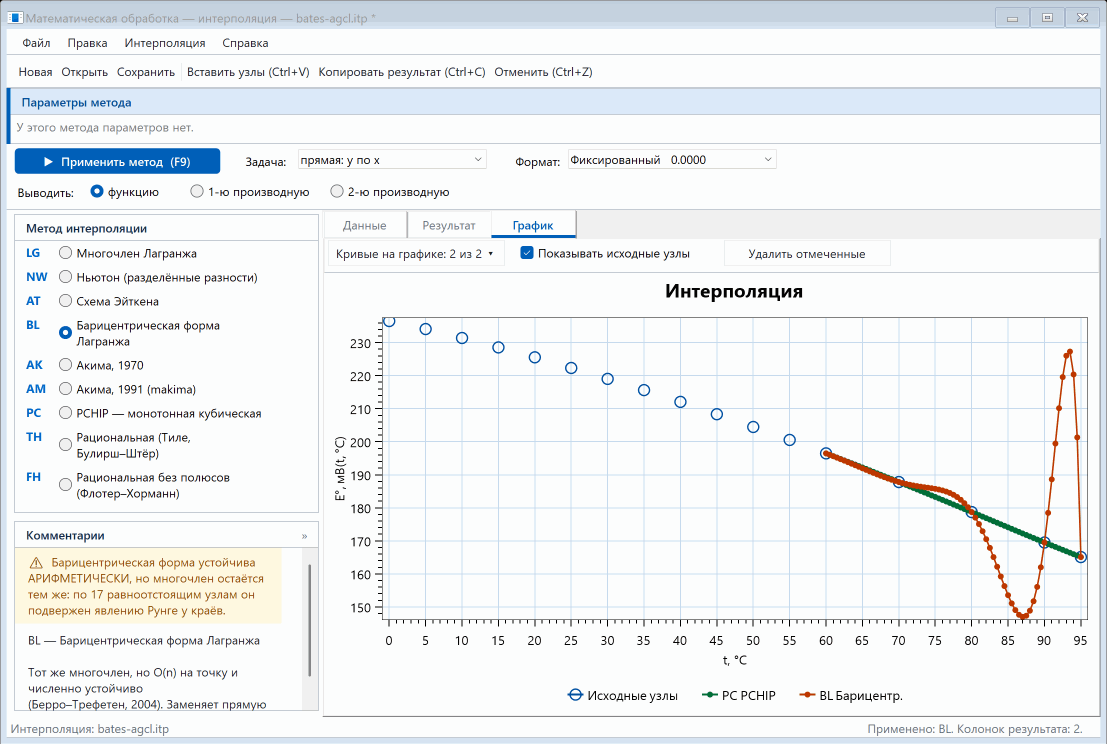Click Применить метод (F9) button

coord(117,162)
